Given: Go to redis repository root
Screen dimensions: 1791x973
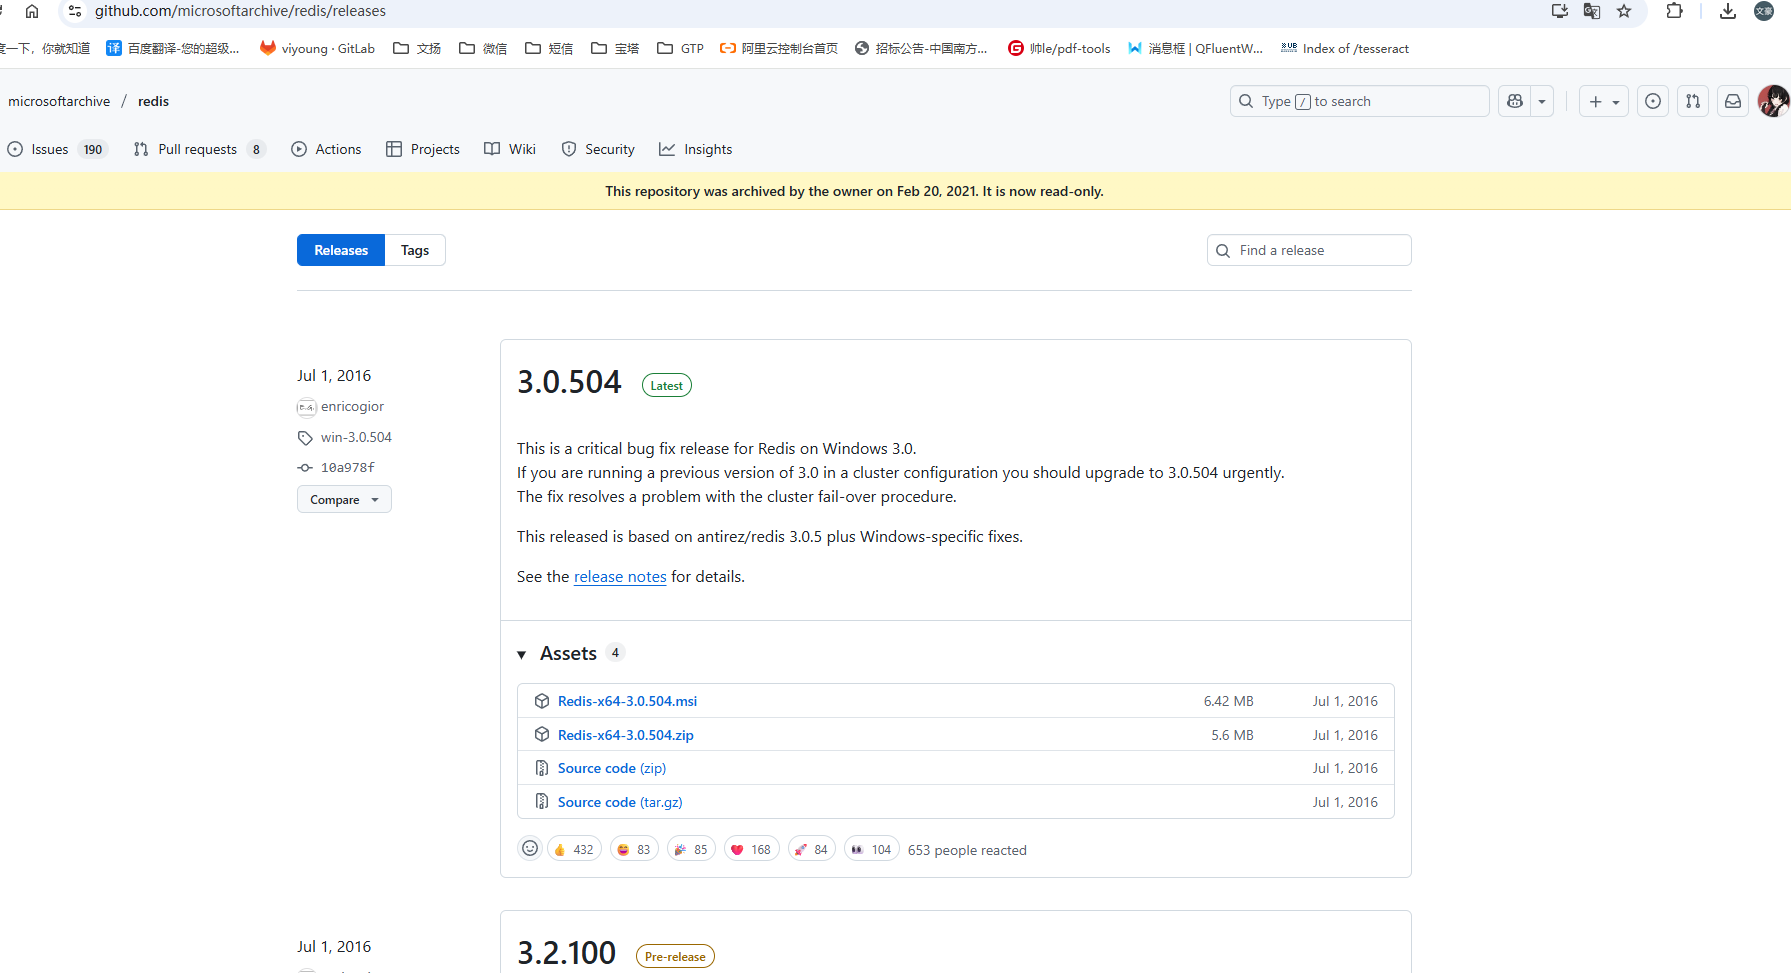Looking at the screenshot, I should 153,101.
